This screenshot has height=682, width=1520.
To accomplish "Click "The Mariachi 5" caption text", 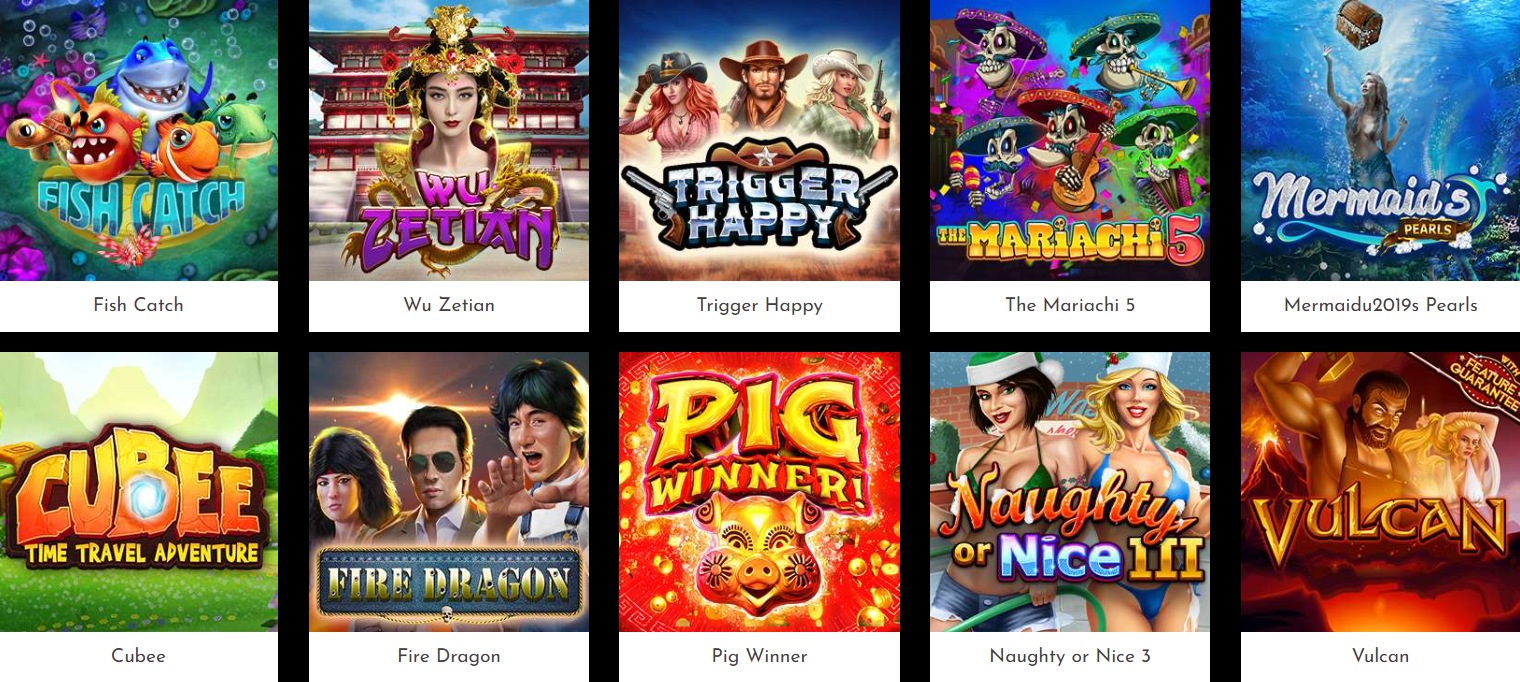I will point(1070,305).
